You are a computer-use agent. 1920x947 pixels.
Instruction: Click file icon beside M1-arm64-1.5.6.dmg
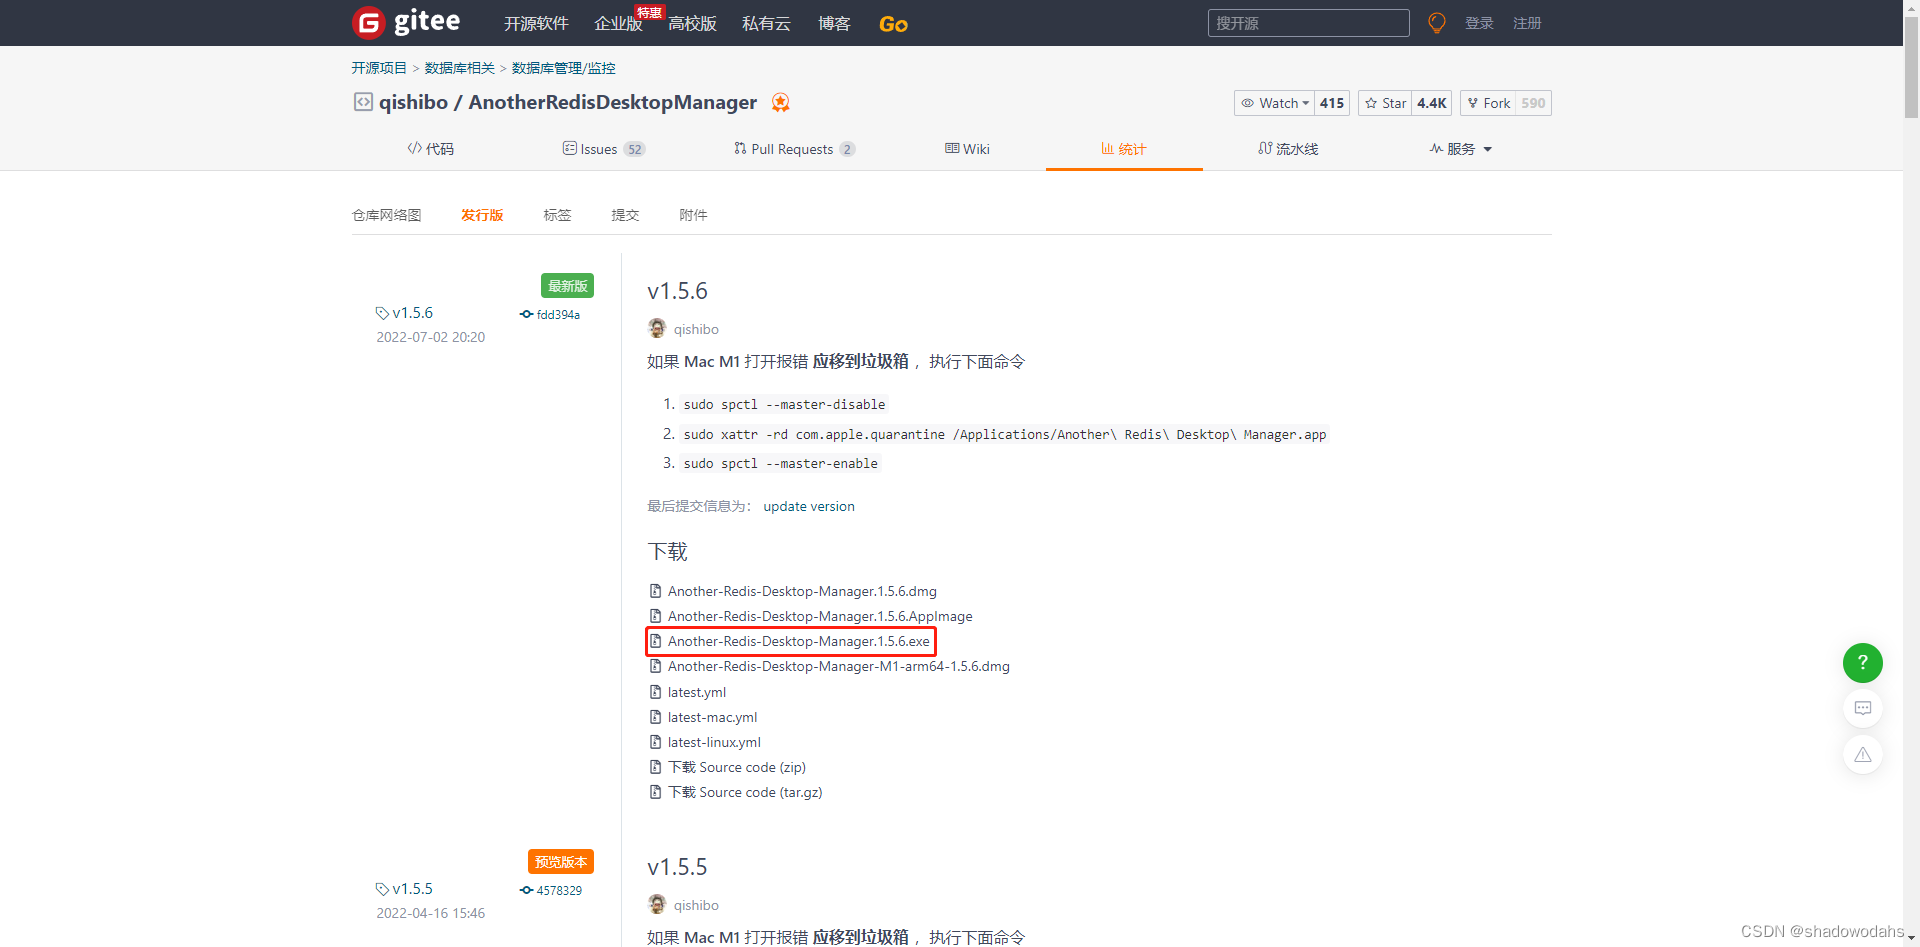click(x=656, y=666)
